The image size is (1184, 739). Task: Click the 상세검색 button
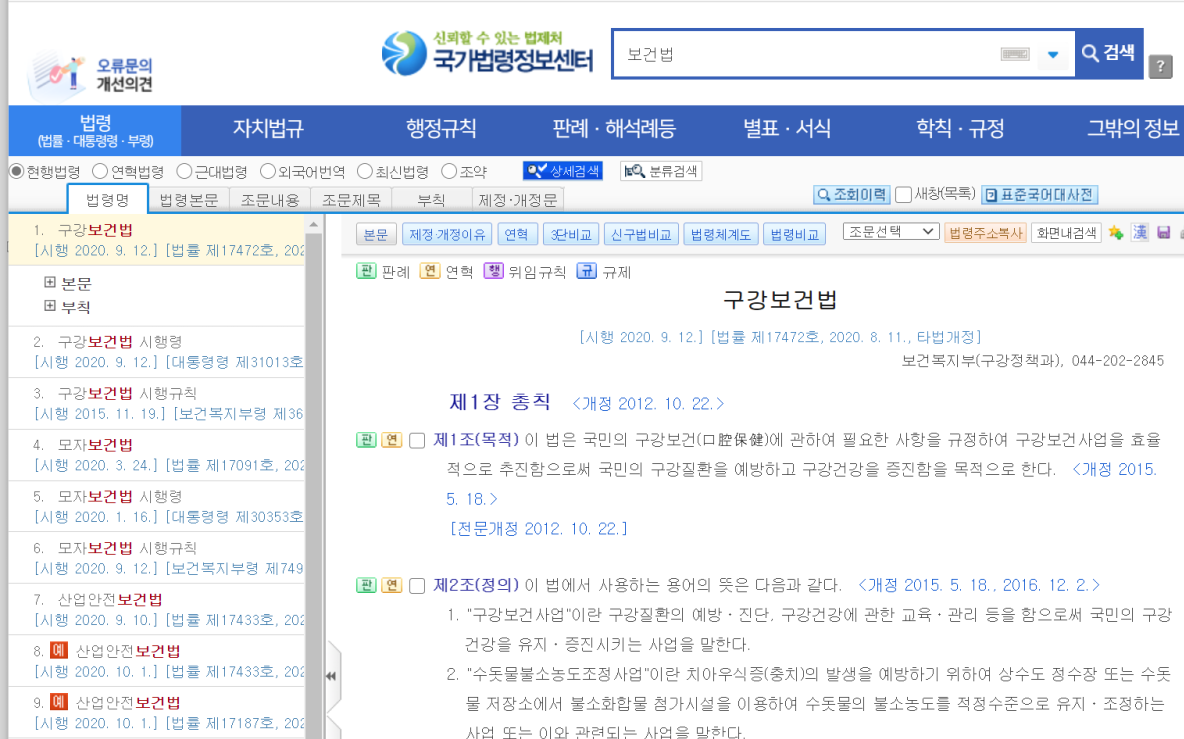[x=563, y=171]
